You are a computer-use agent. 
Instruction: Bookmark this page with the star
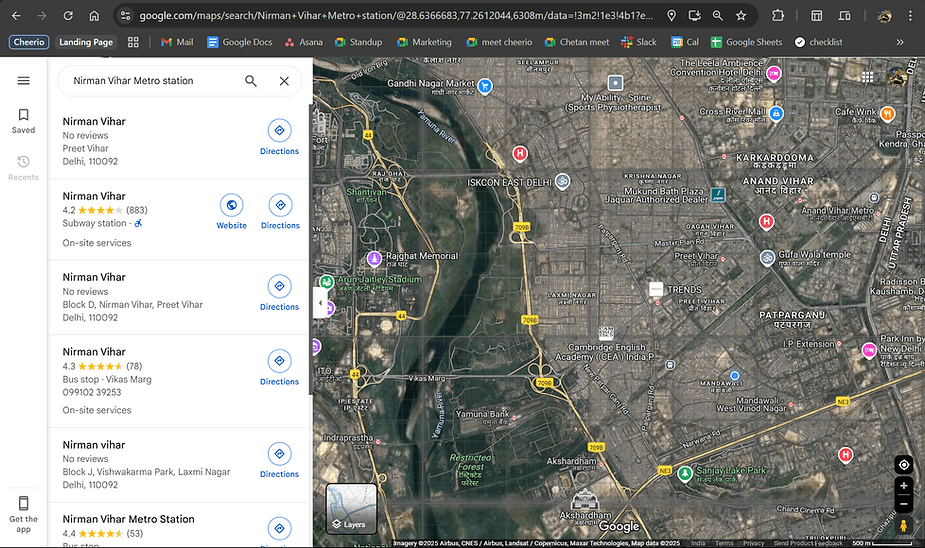[x=741, y=16]
